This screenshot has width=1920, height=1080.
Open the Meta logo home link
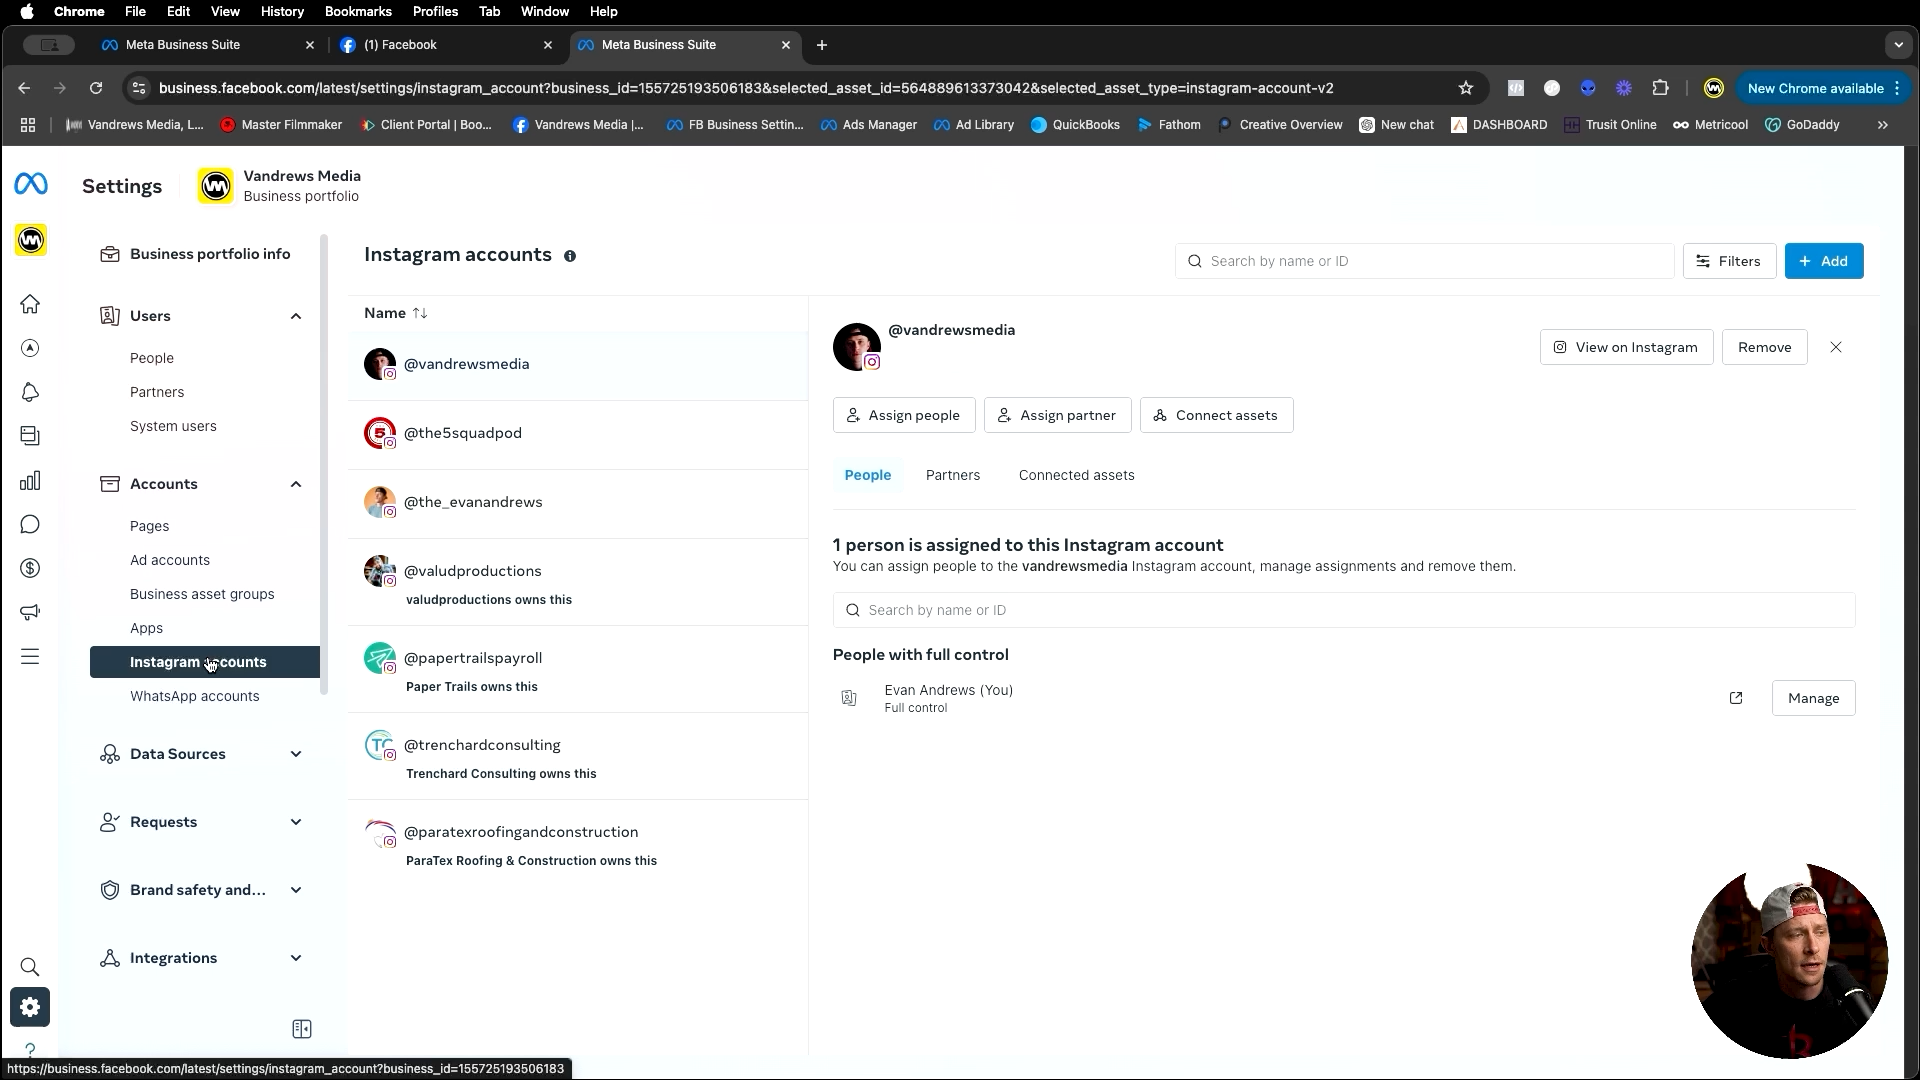pyautogui.click(x=30, y=184)
